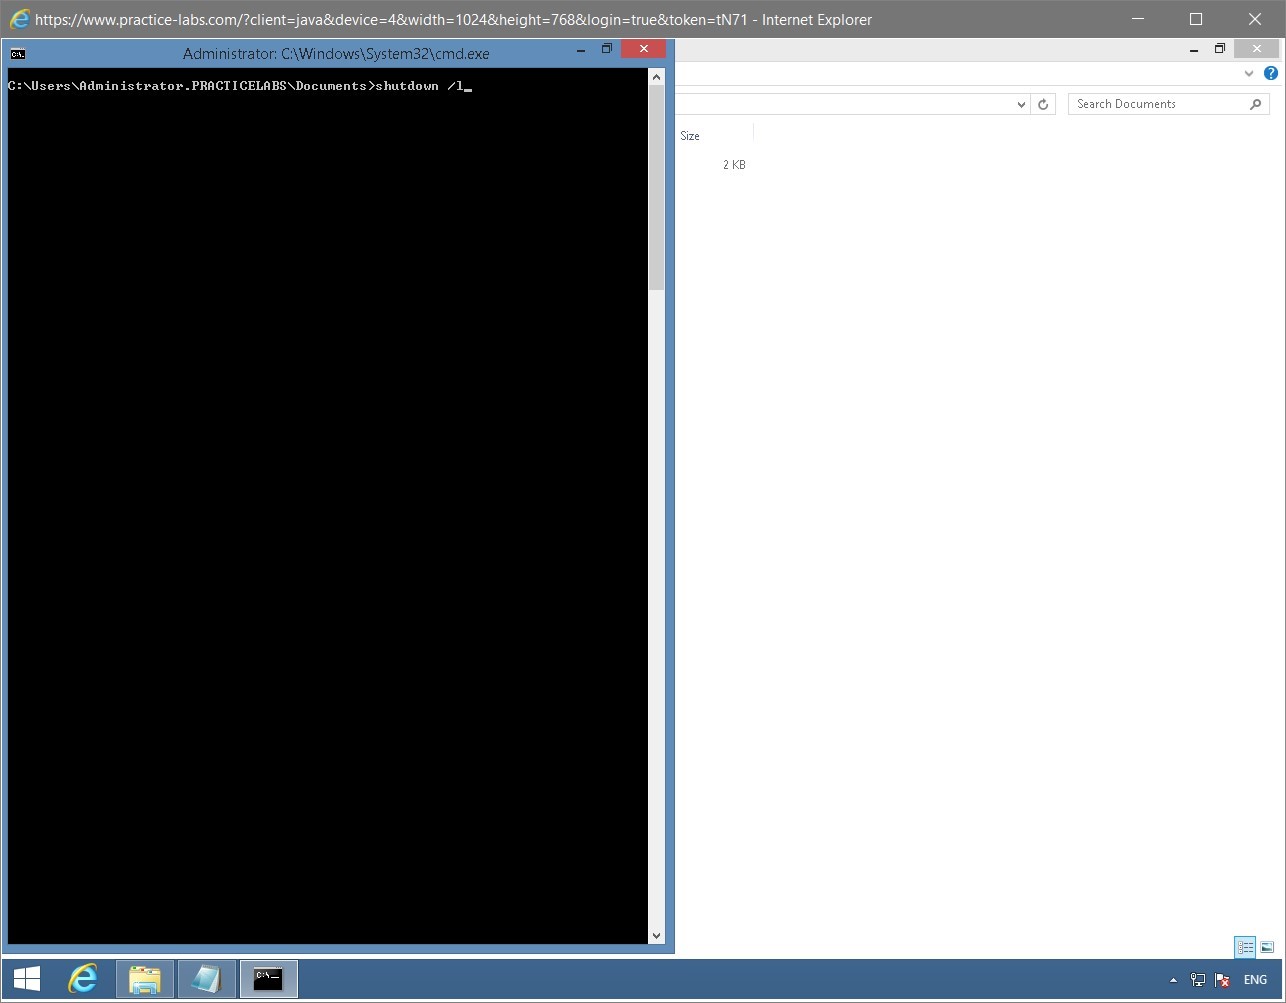This screenshot has width=1286, height=1003.
Task: Expand the address bar history dropdown
Action: [x=1021, y=103]
